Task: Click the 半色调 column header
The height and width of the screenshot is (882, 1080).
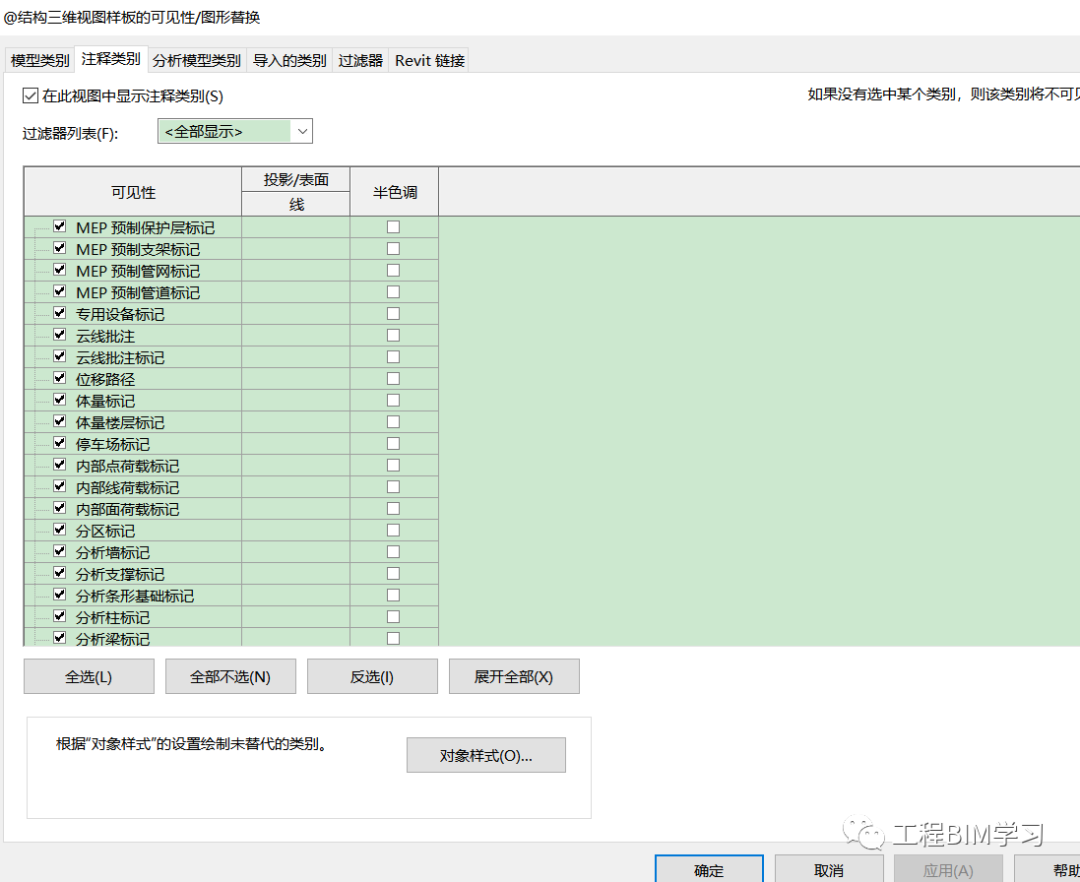Action: point(395,192)
